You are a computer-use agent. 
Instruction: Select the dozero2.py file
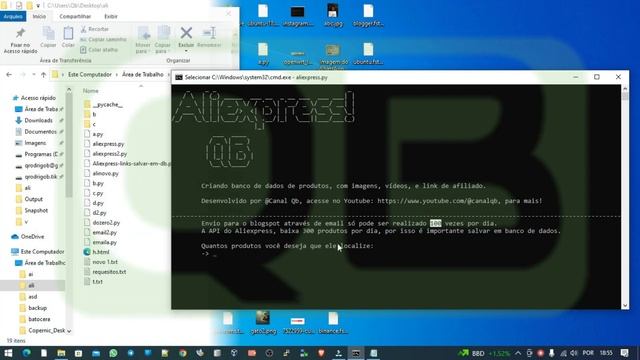click(106, 223)
